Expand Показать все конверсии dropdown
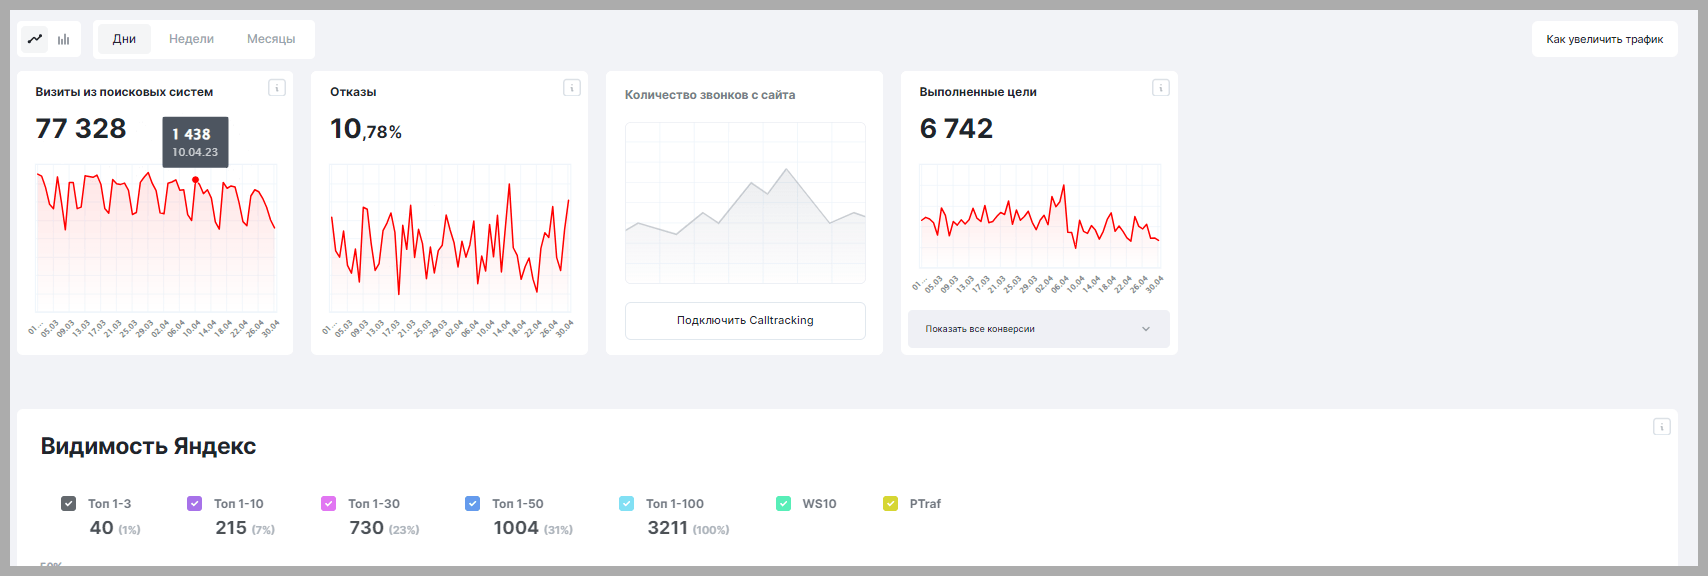This screenshot has height=576, width=1708. tap(1038, 329)
